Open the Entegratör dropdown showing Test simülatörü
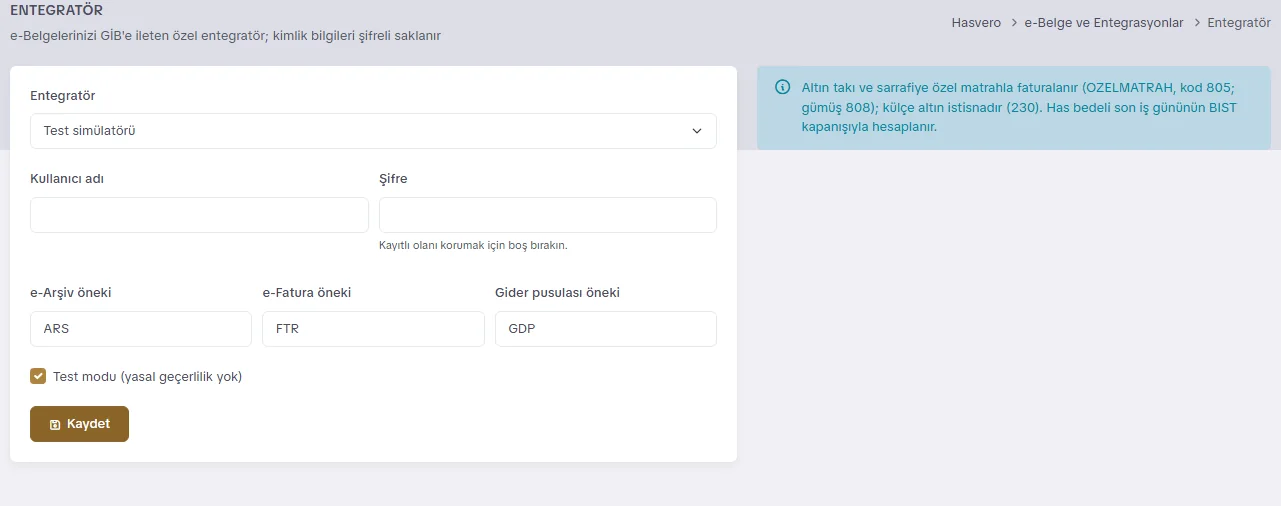 [373, 131]
